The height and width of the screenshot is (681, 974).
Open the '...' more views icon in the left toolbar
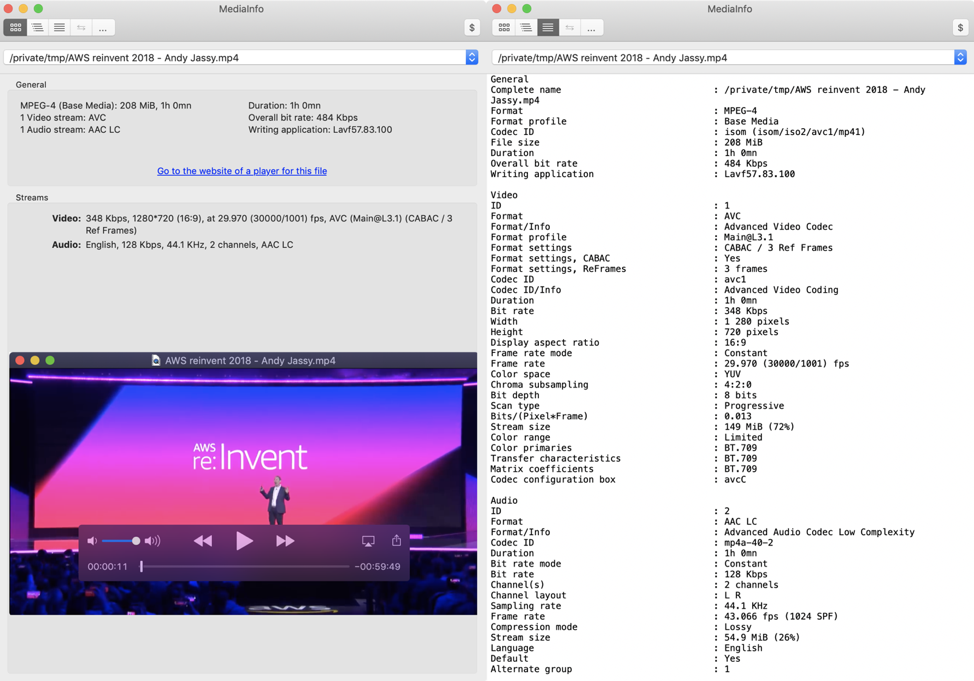[102, 27]
